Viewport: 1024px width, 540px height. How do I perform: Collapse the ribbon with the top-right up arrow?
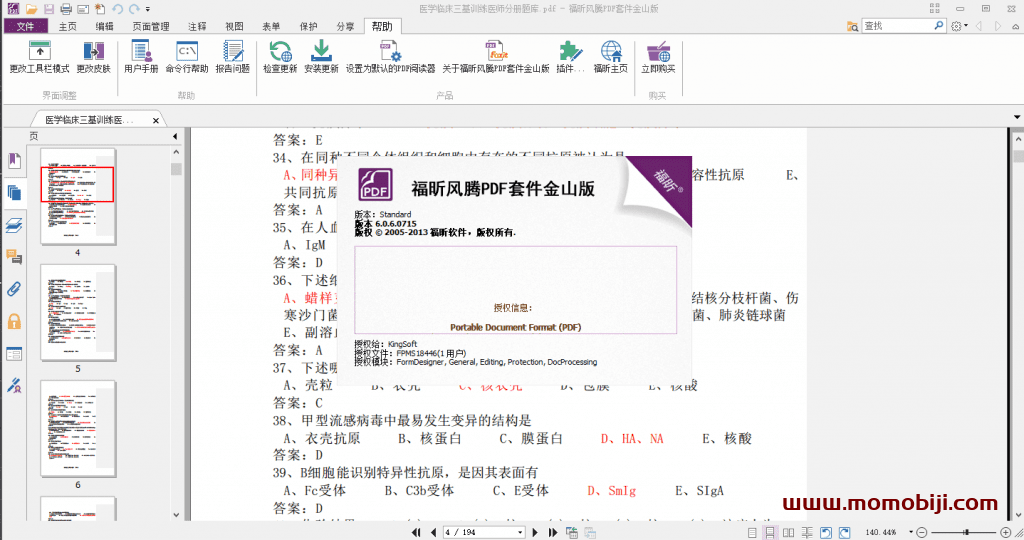pos(1016,26)
